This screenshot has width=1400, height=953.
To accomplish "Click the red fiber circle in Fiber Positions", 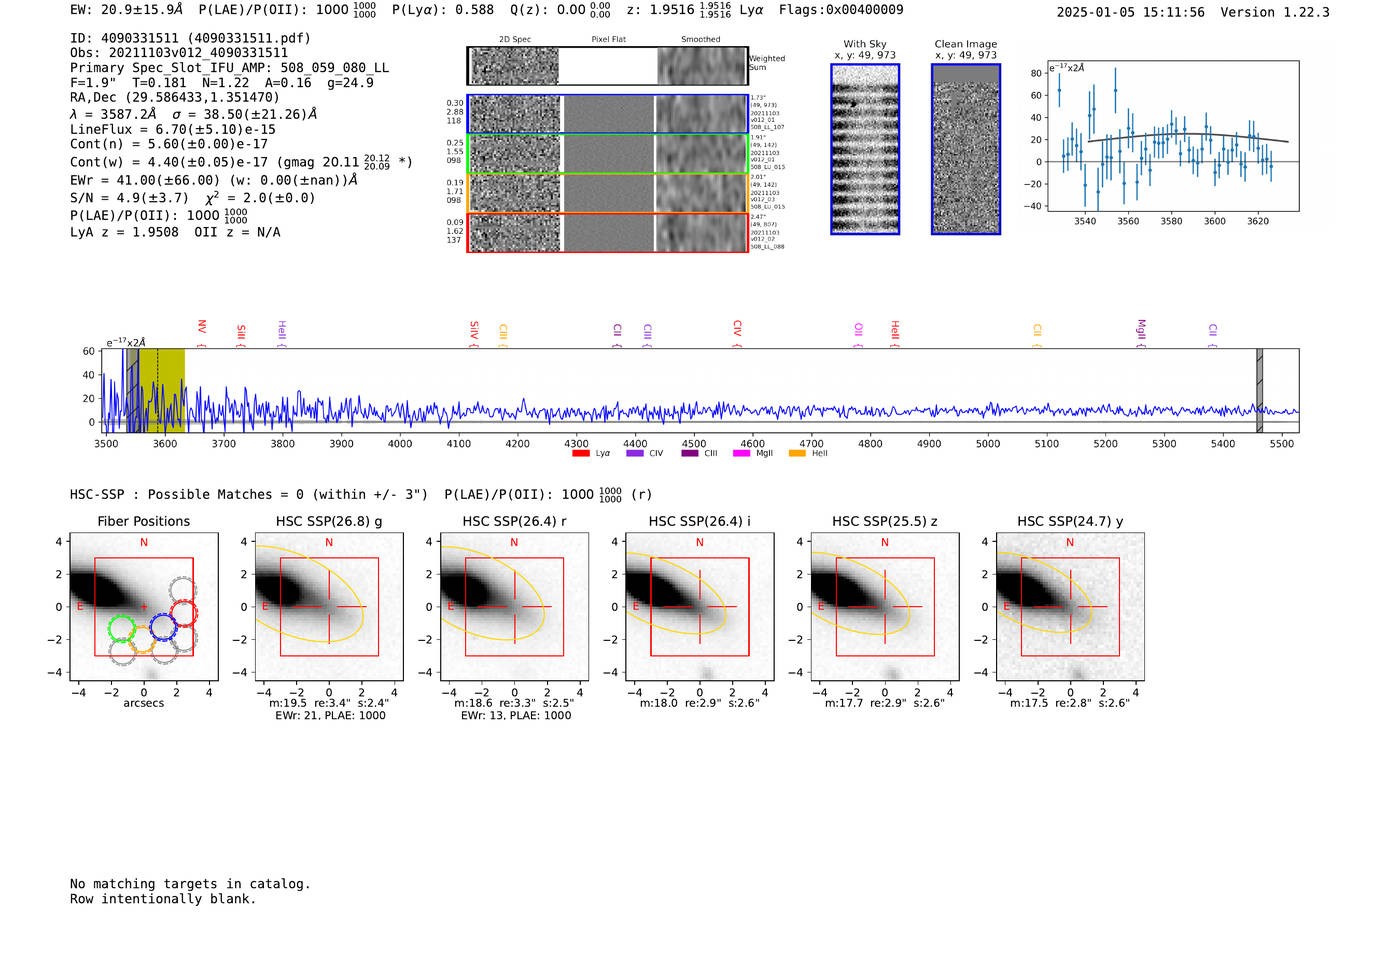I will [183, 612].
